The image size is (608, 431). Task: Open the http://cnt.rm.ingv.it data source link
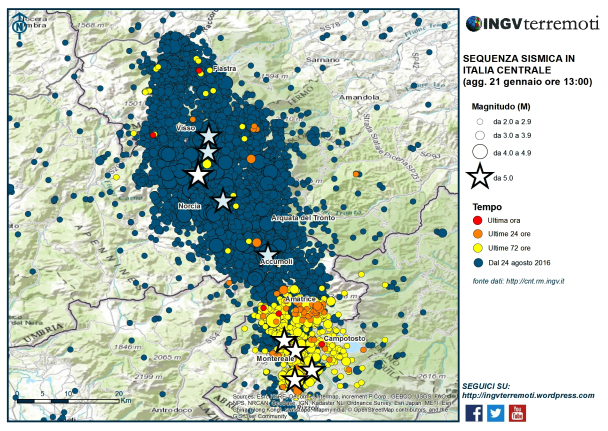pos(535,281)
